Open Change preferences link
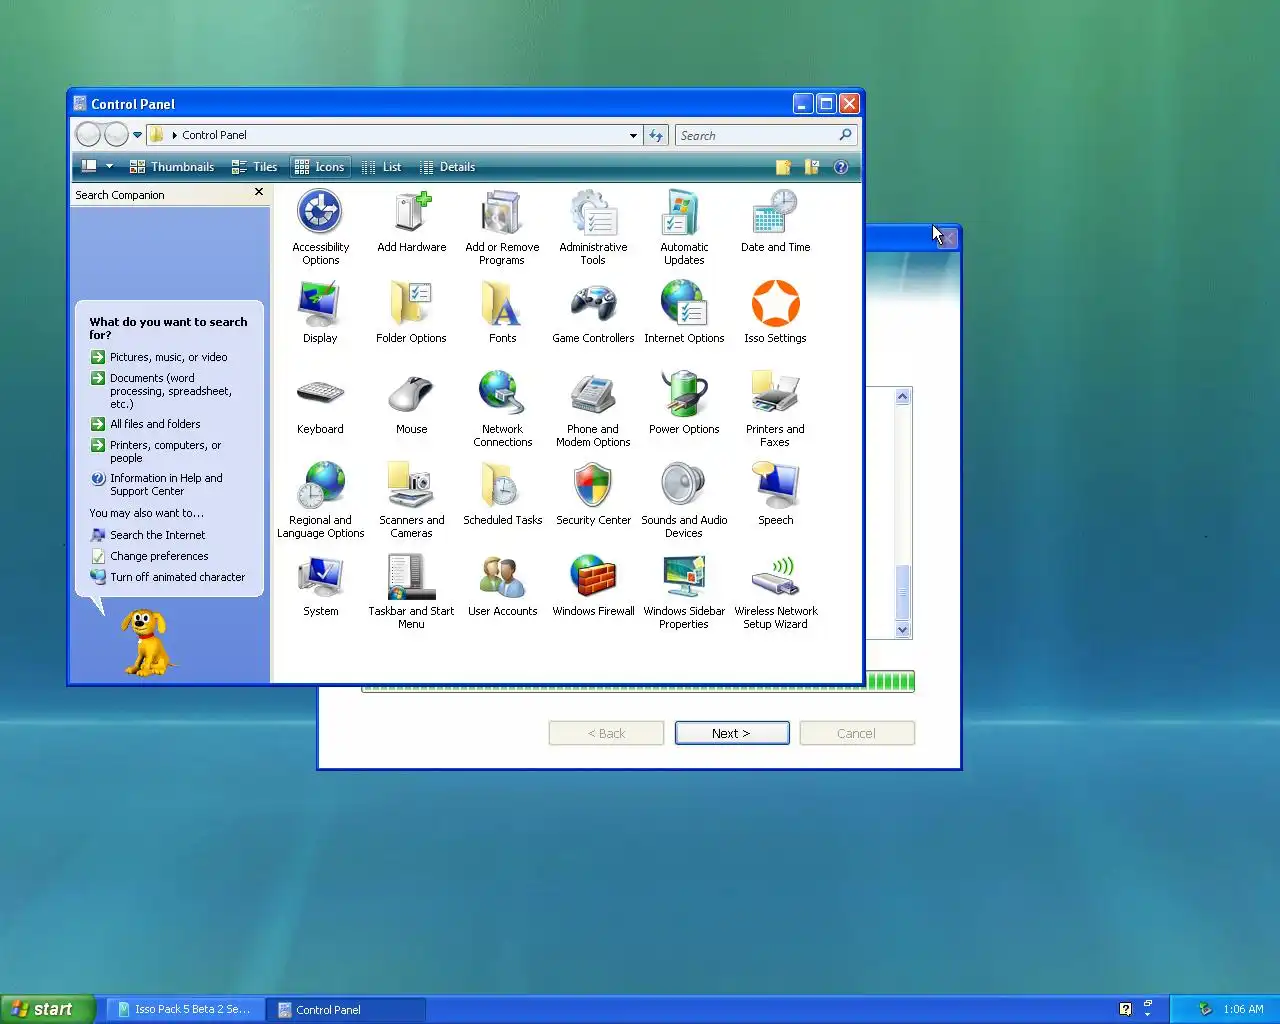This screenshot has height=1024, width=1280. click(x=150, y=556)
